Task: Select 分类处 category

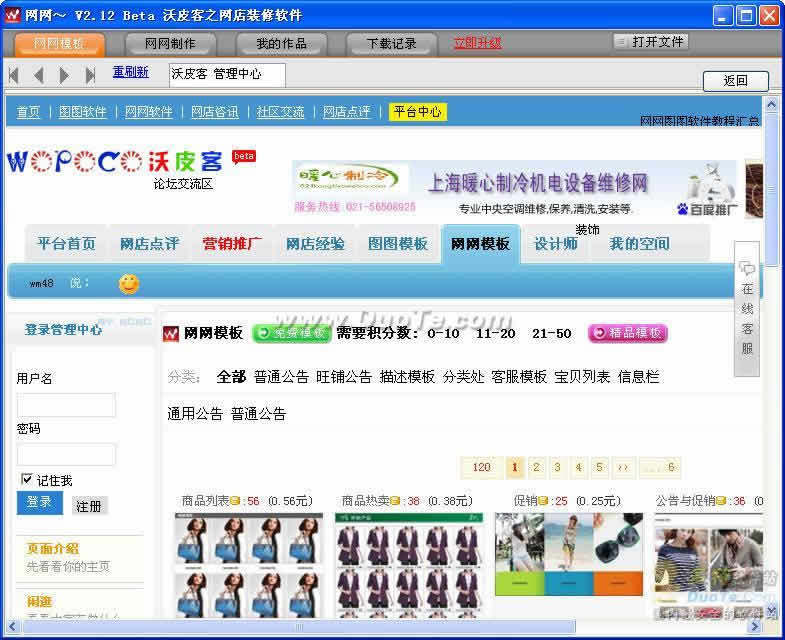Action: click(x=464, y=377)
